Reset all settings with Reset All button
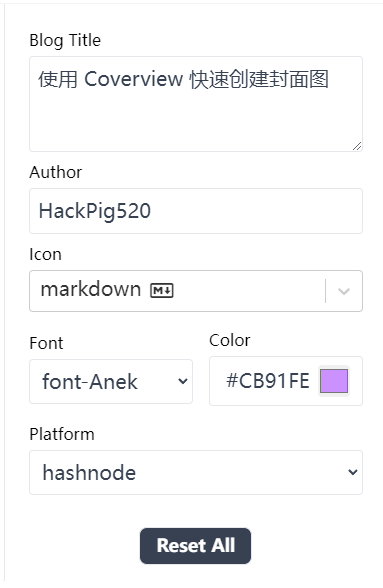The width and height of the screenshot is (383, 588). point(195,546)
